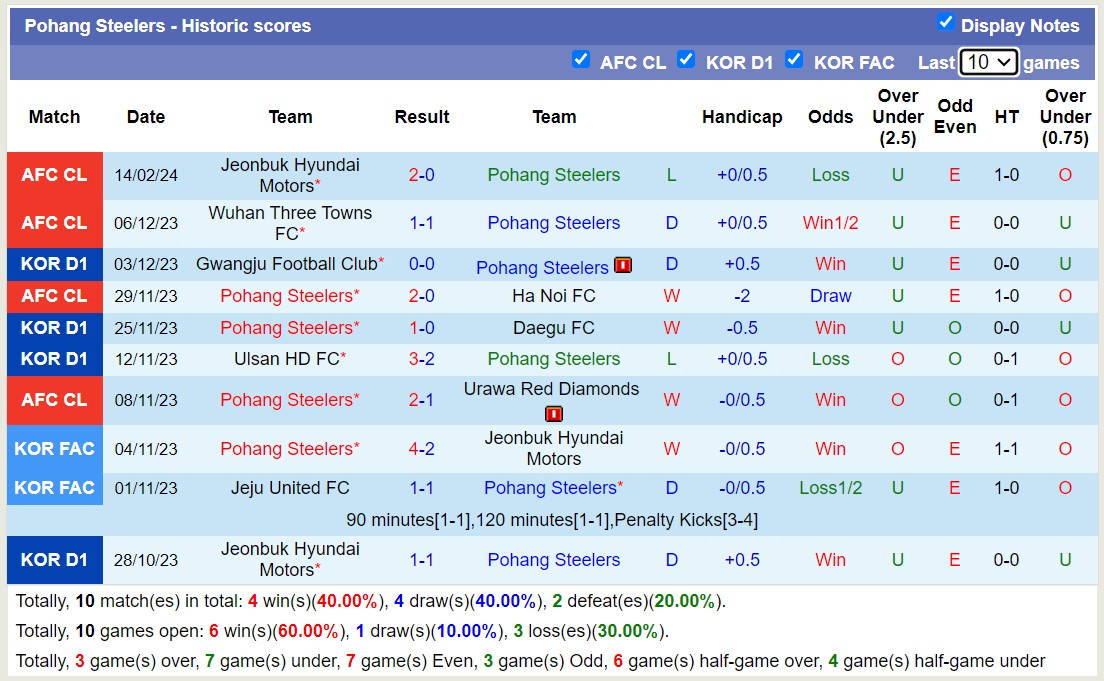
Task: Open the 4-2 match result
Action: pos(421,449)
